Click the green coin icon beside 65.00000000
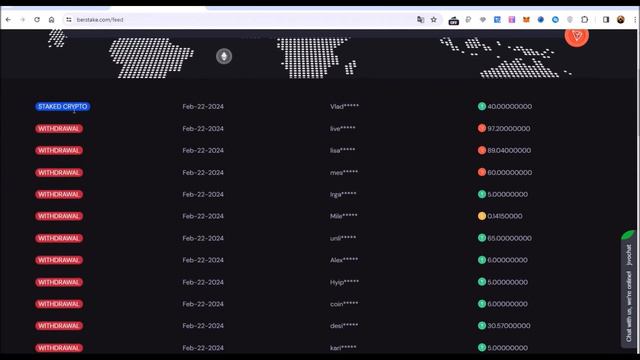Screen dimensions: 640x360 tap(482, 238)
